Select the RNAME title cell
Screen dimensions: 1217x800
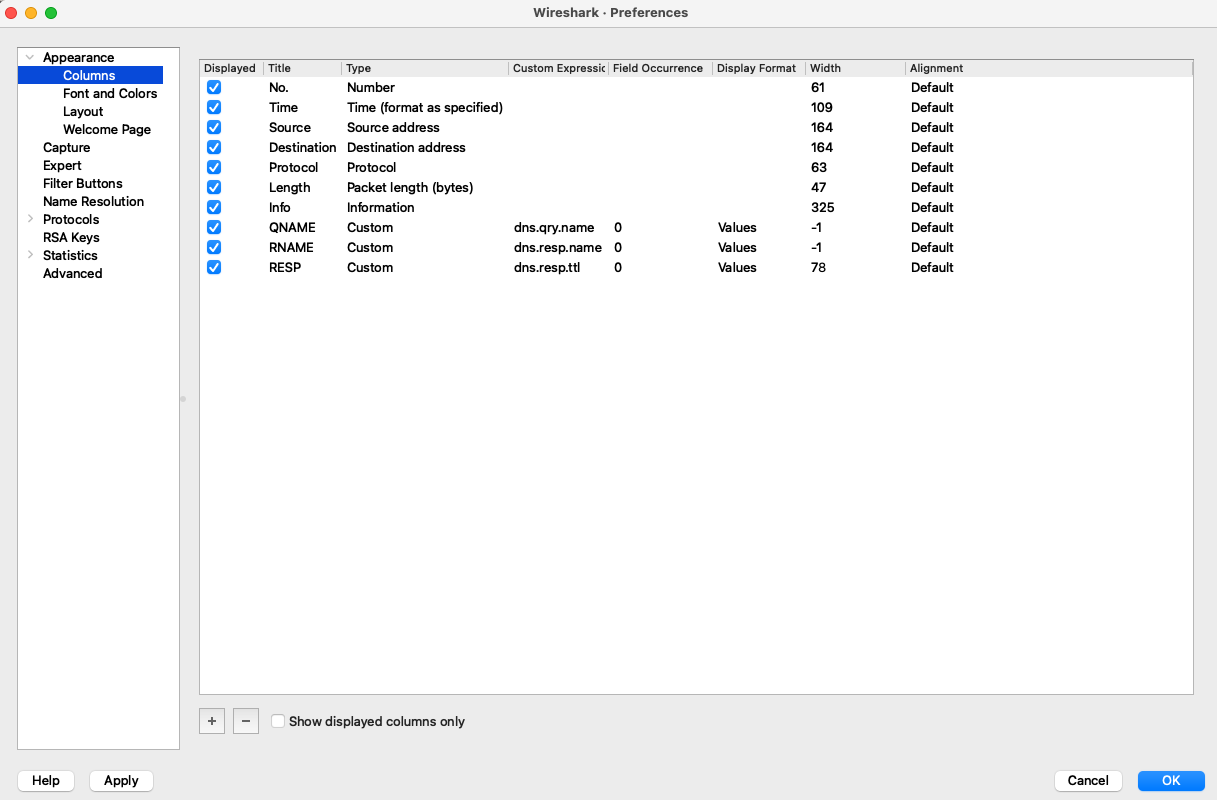pyautogui.click(x=291, y=247)
